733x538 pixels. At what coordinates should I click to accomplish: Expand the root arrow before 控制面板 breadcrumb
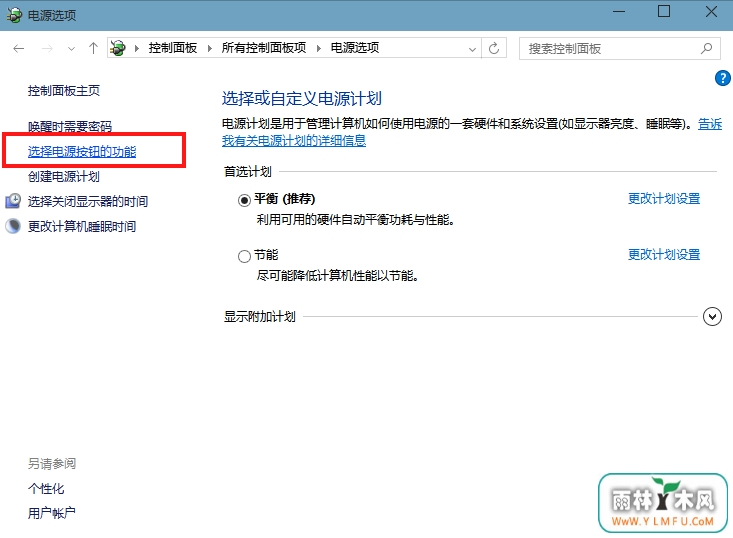tap(137, 49)
